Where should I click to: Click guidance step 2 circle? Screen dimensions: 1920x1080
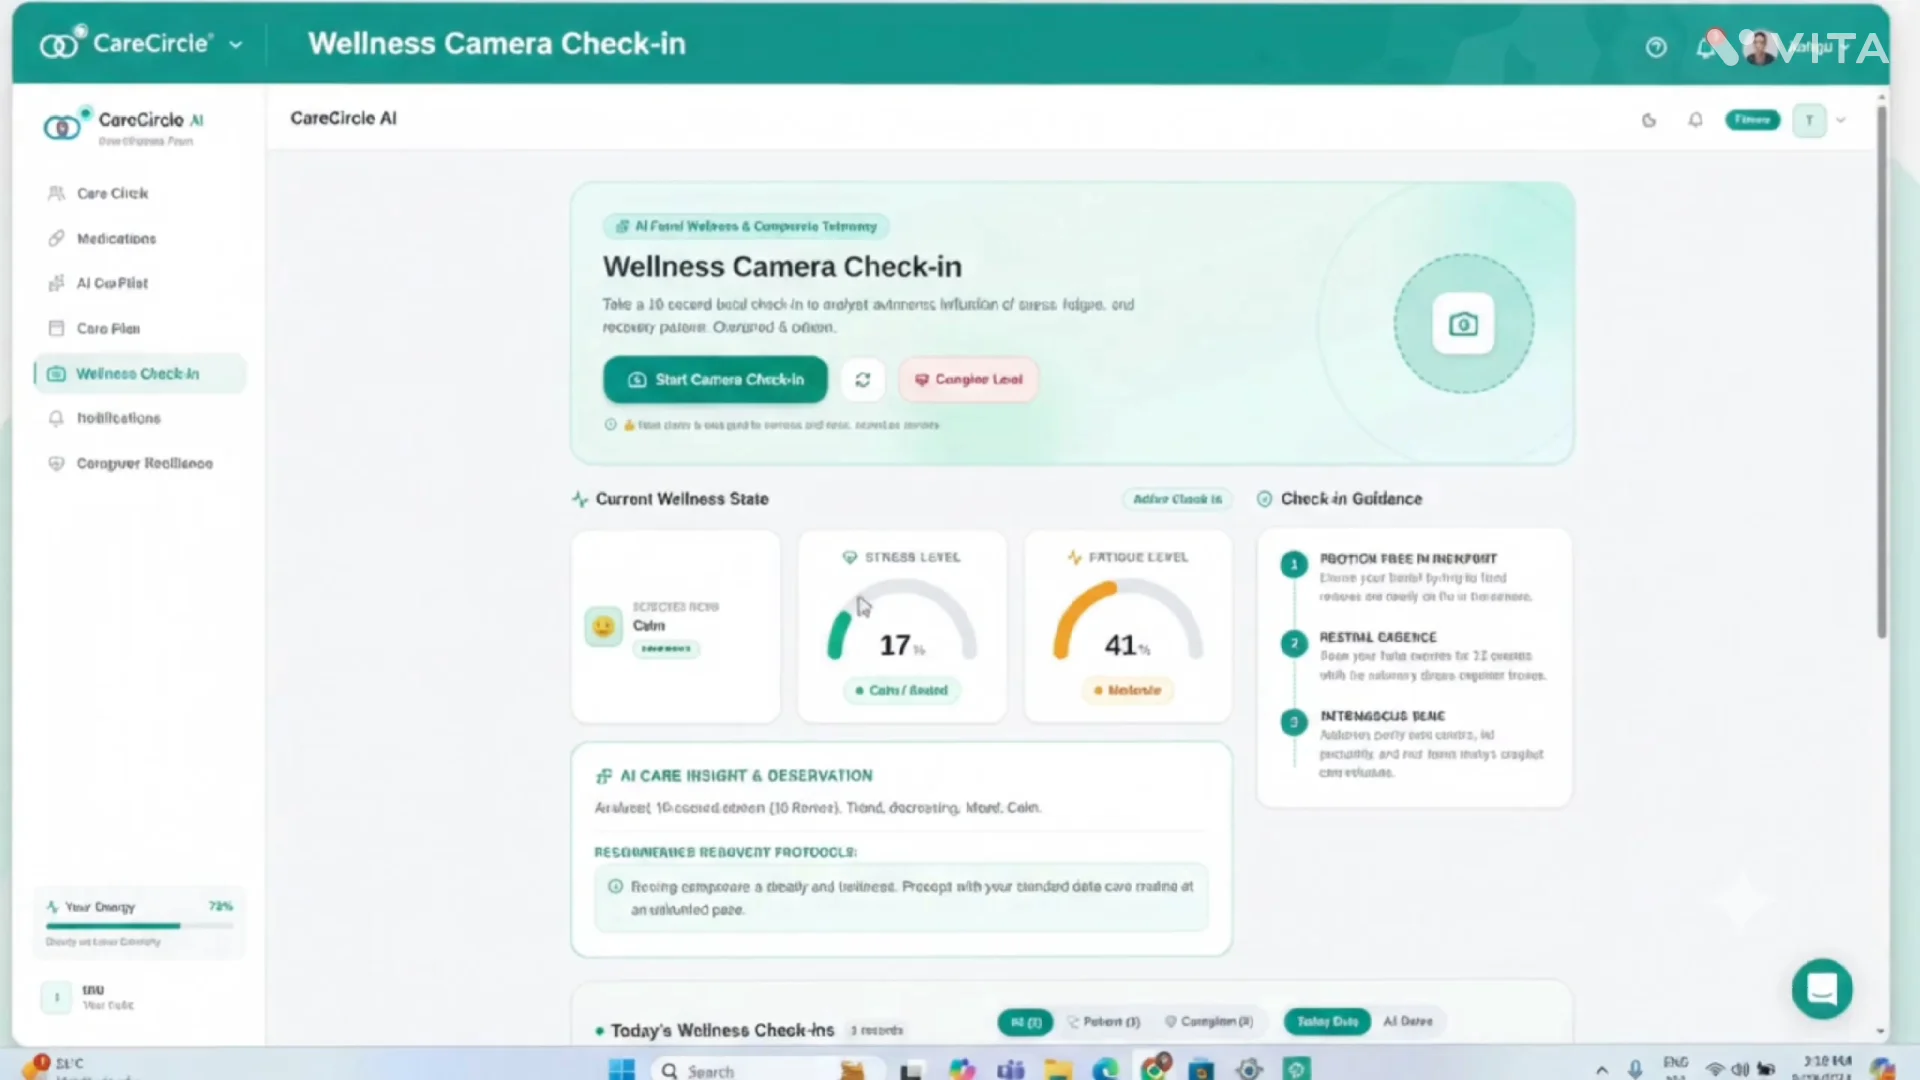coord(1294,643)
